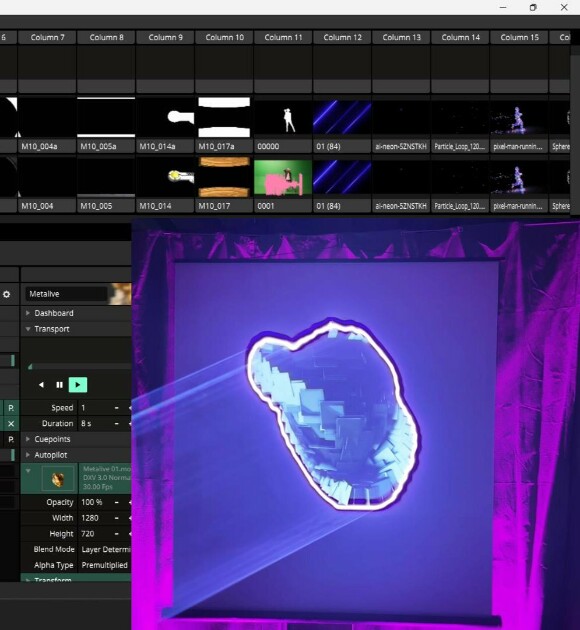Restore down the application window
The image size is (580, 630).
533,7
